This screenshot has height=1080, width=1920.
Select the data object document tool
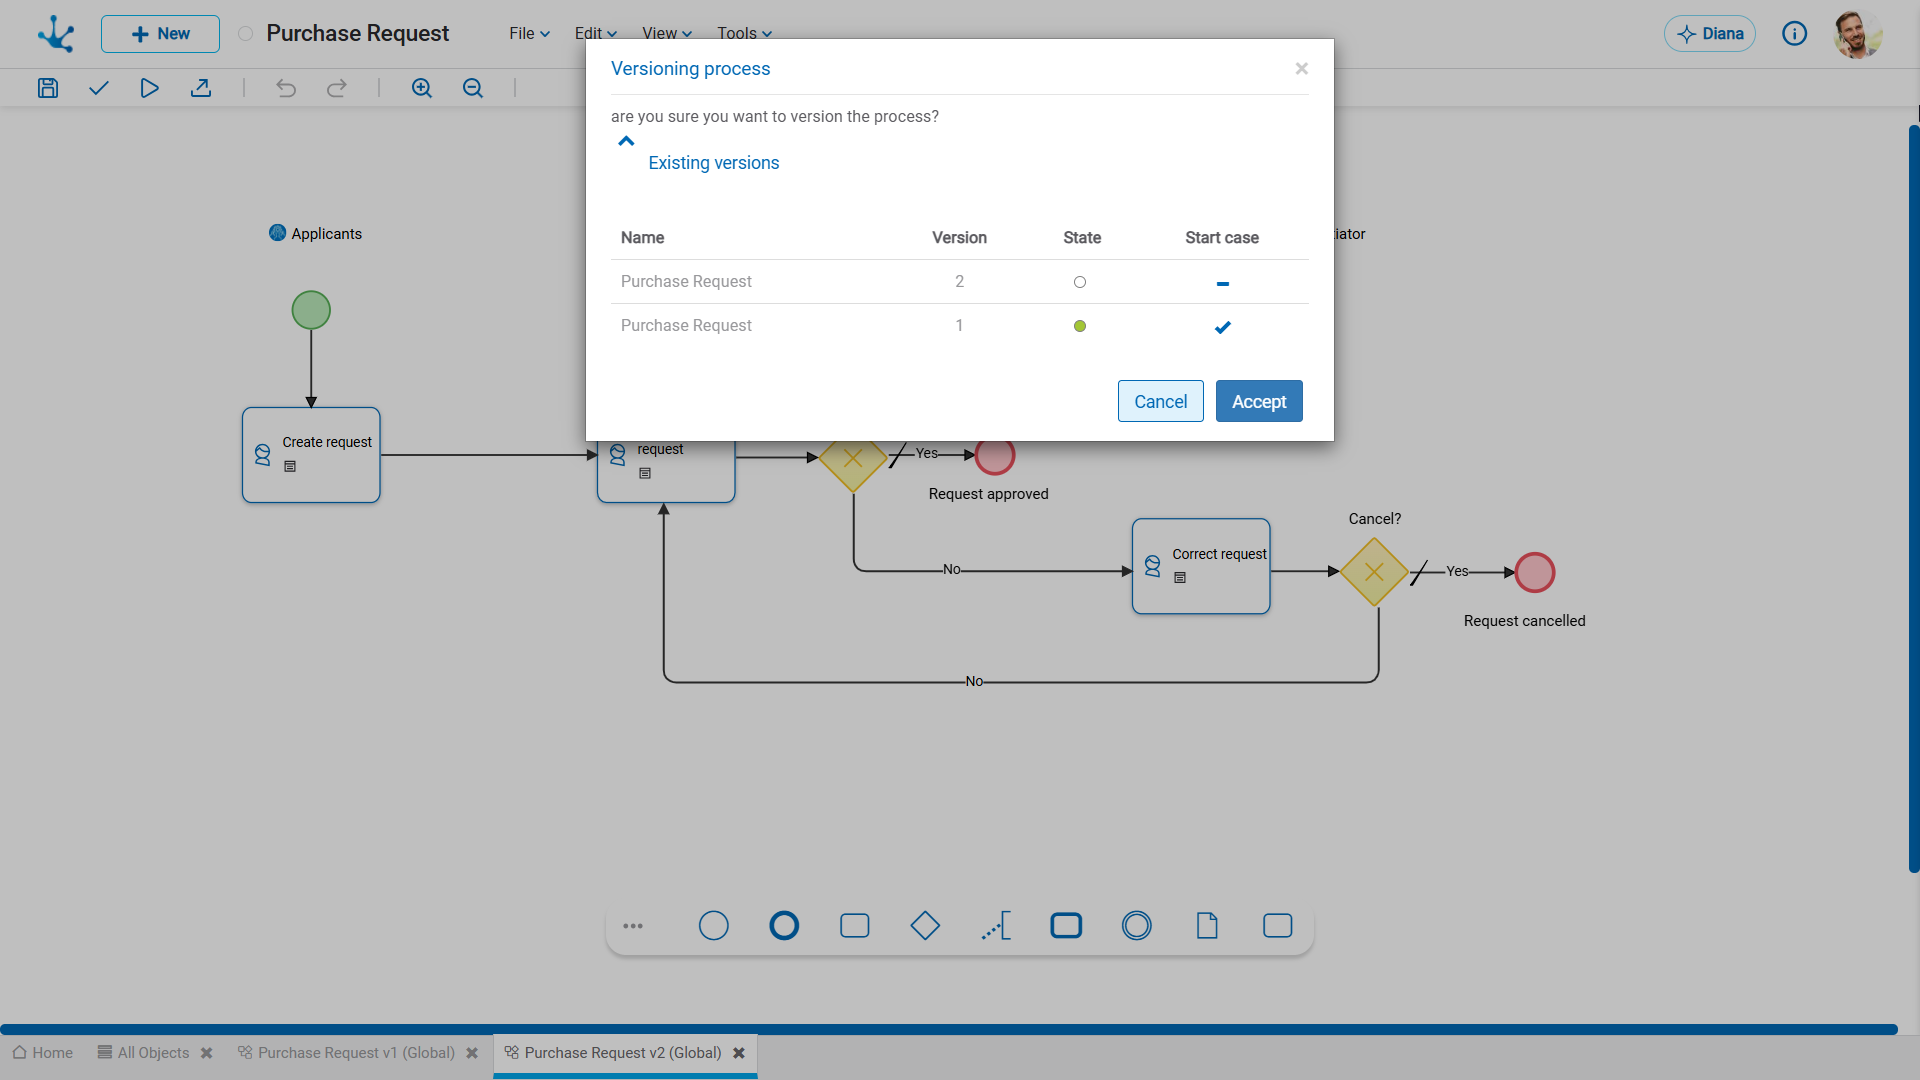click(x=1207, y=926)
